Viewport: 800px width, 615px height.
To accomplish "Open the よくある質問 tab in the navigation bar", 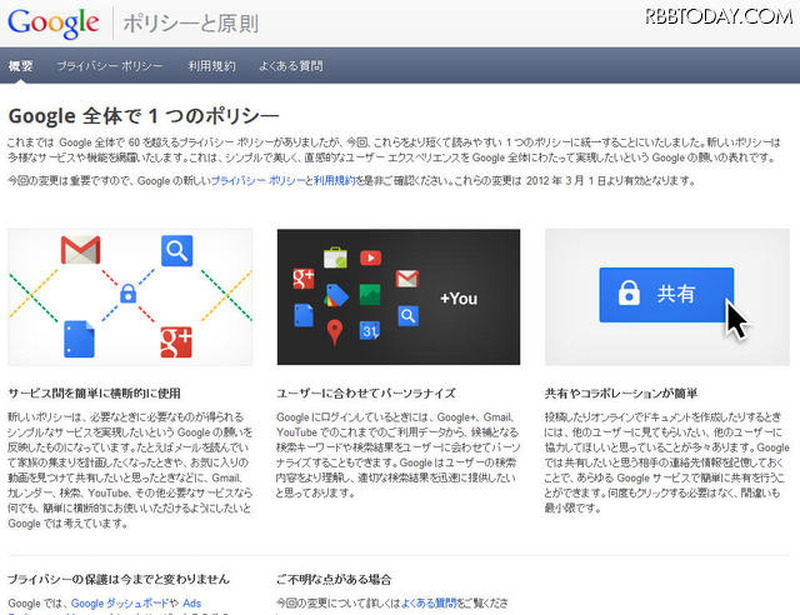I will (290, 66).
